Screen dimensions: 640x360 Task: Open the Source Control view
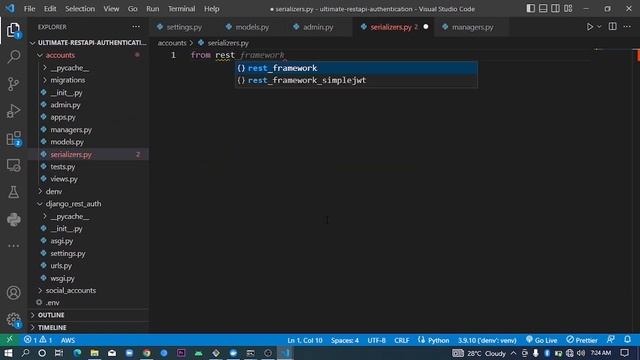coord(13,84)
